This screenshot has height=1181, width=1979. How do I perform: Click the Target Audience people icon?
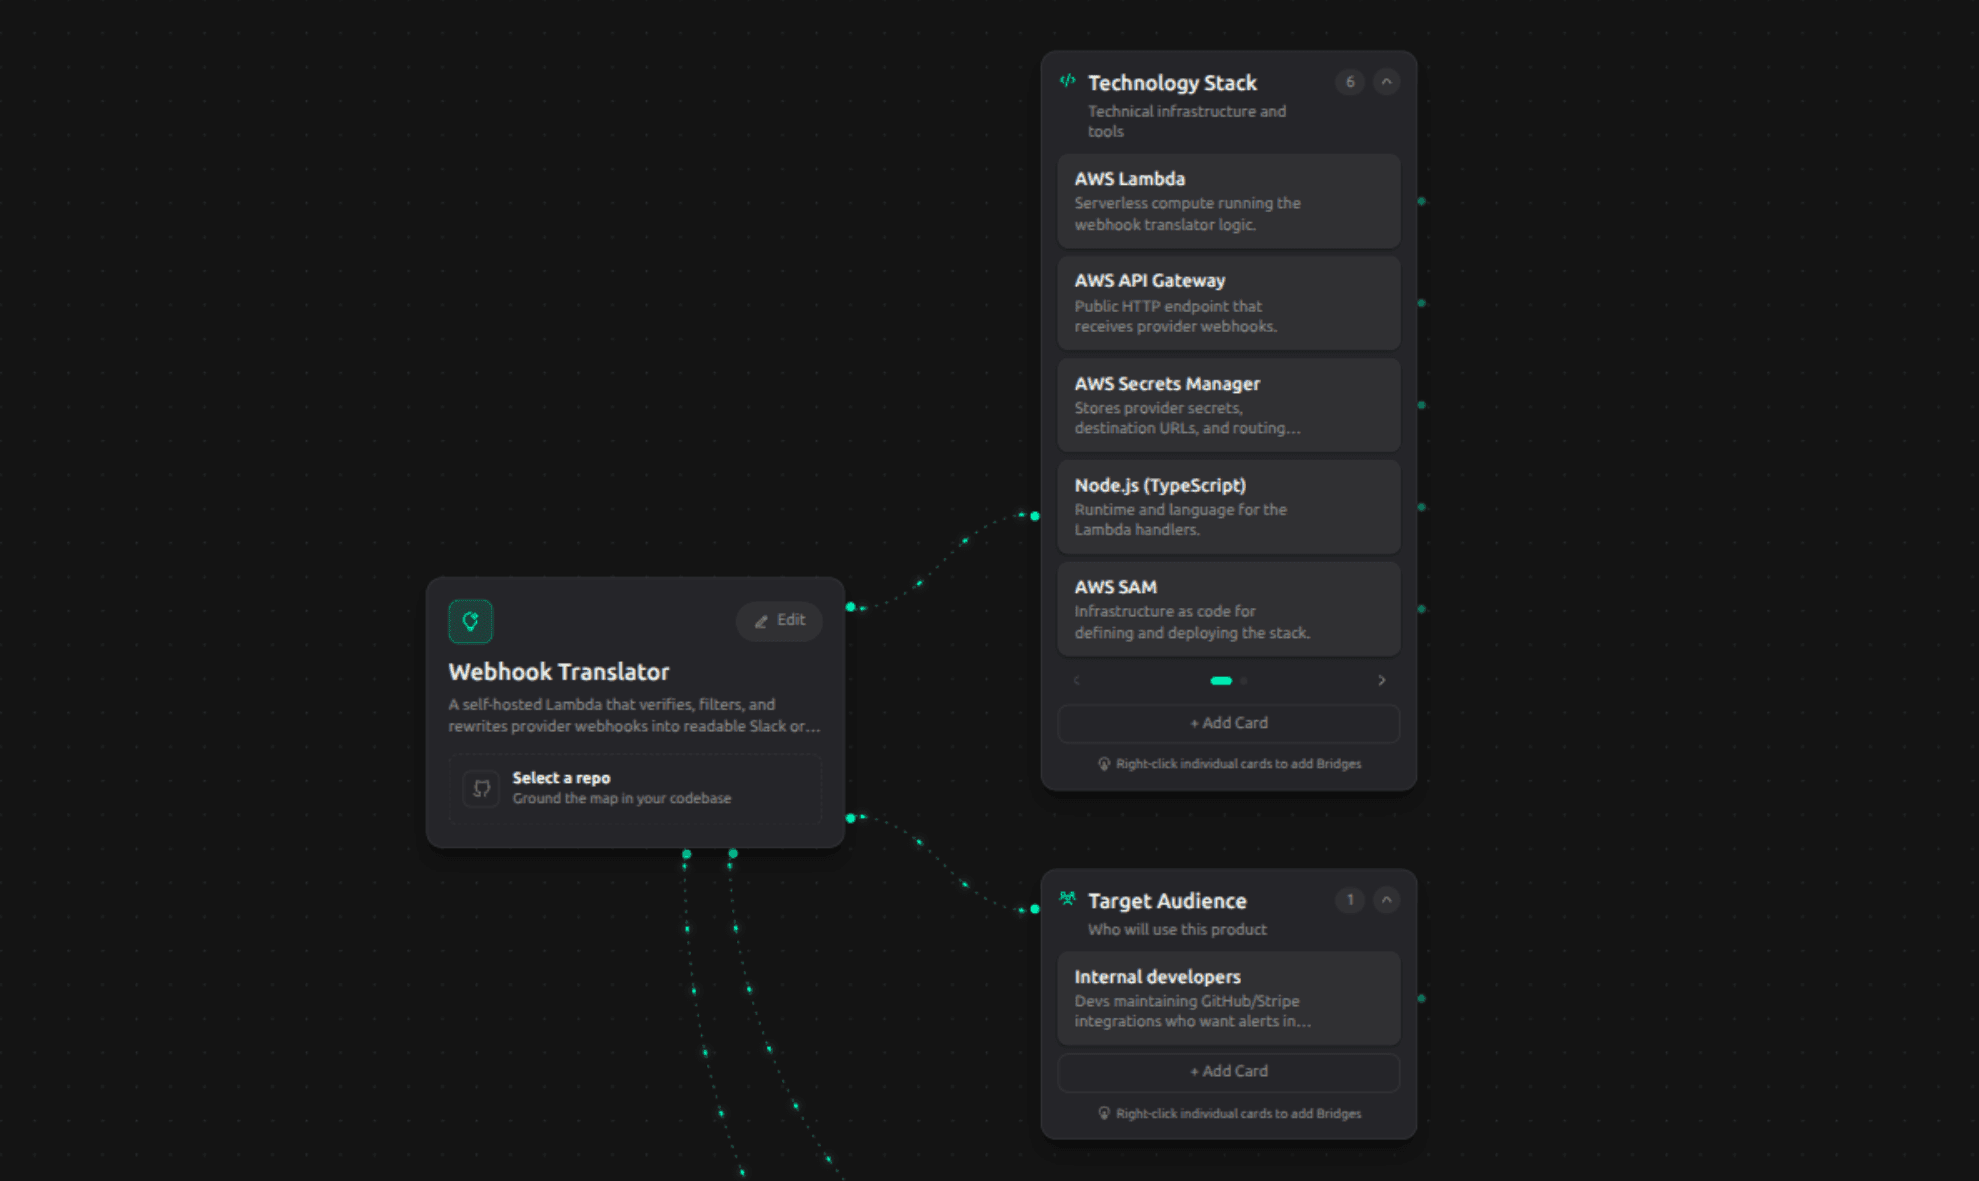1068,899
